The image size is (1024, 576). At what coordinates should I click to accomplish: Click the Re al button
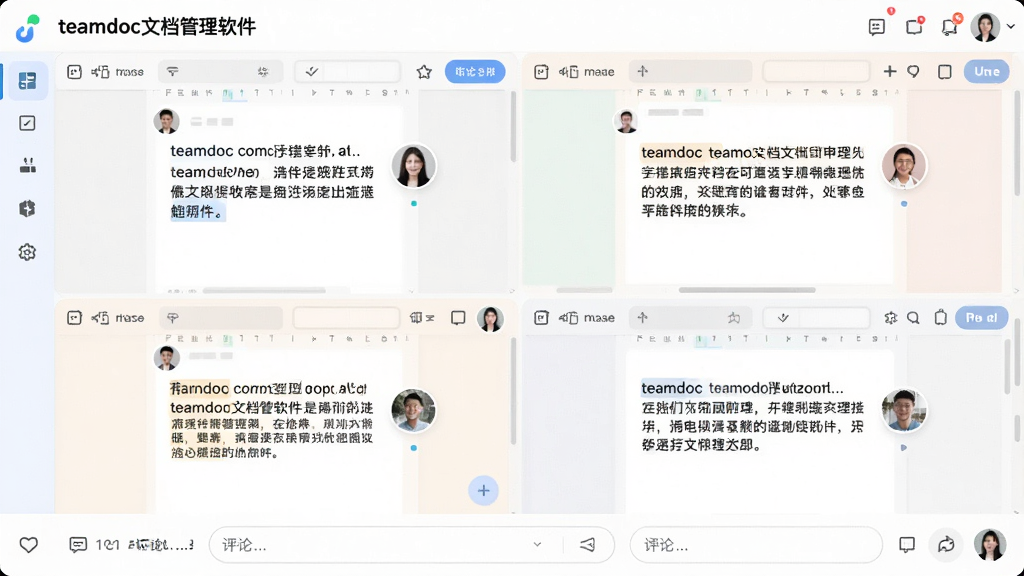[x=982, y=317]
